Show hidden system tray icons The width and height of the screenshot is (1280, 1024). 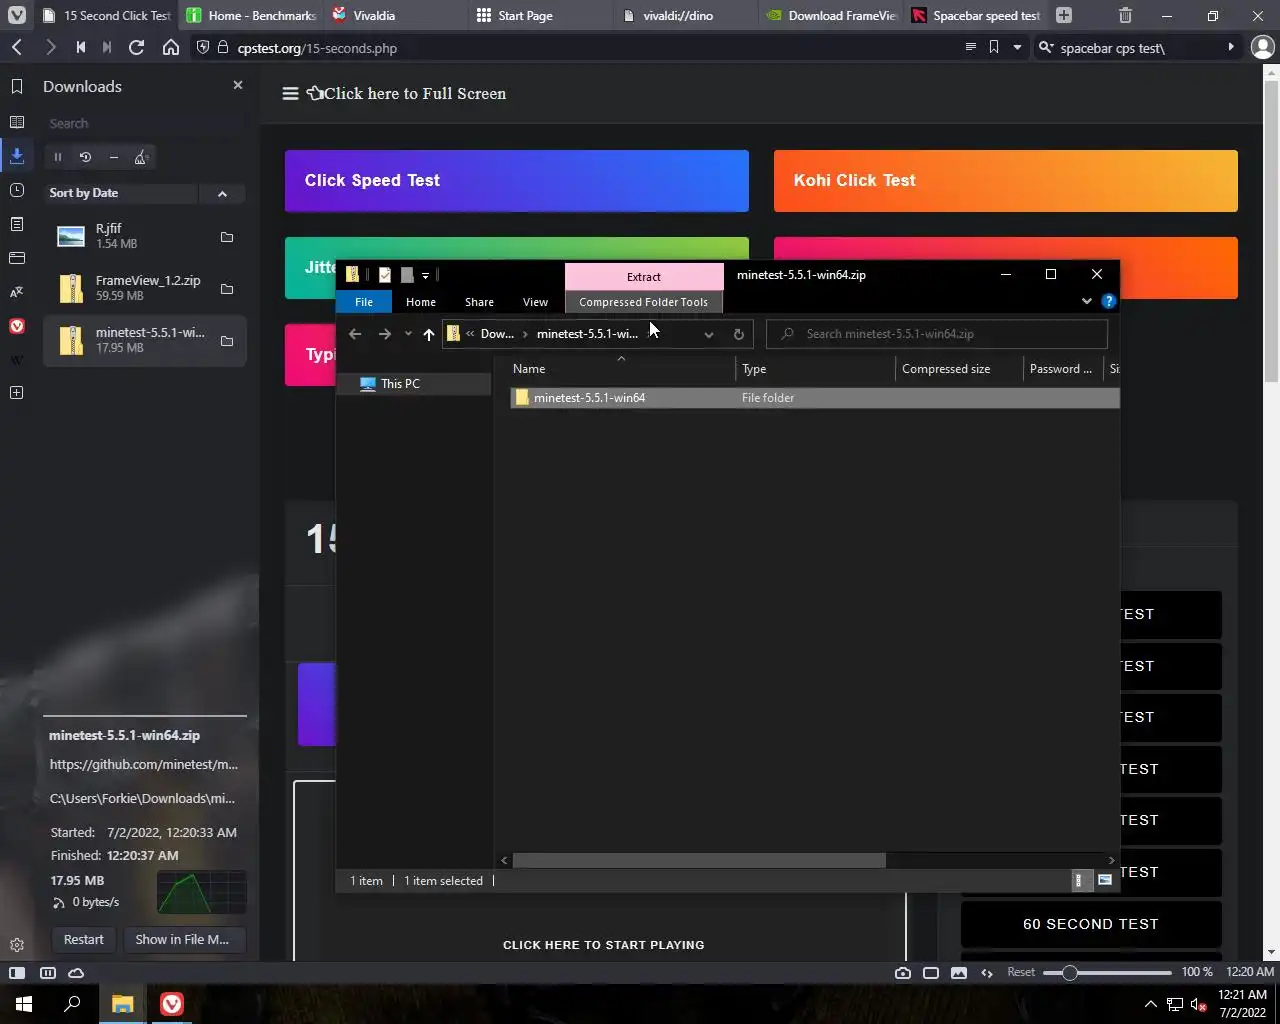pyautogui.click(x=1150, y=1004)
